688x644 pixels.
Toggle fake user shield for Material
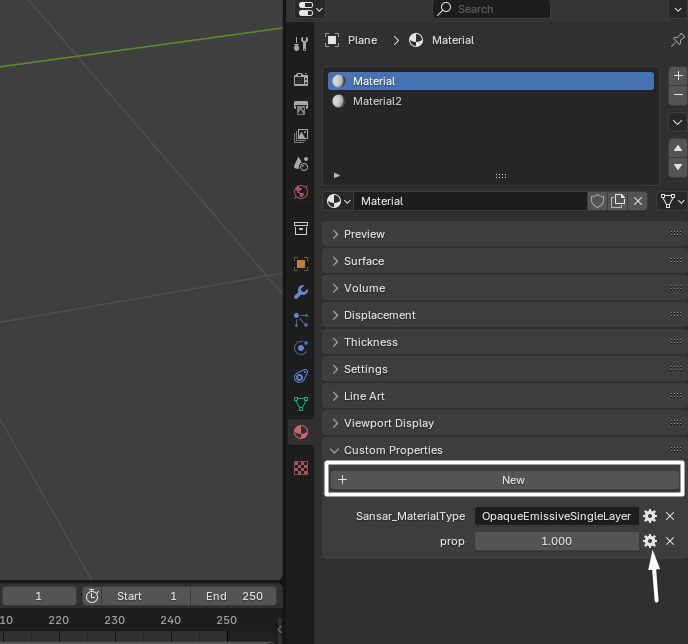[597, 201]
